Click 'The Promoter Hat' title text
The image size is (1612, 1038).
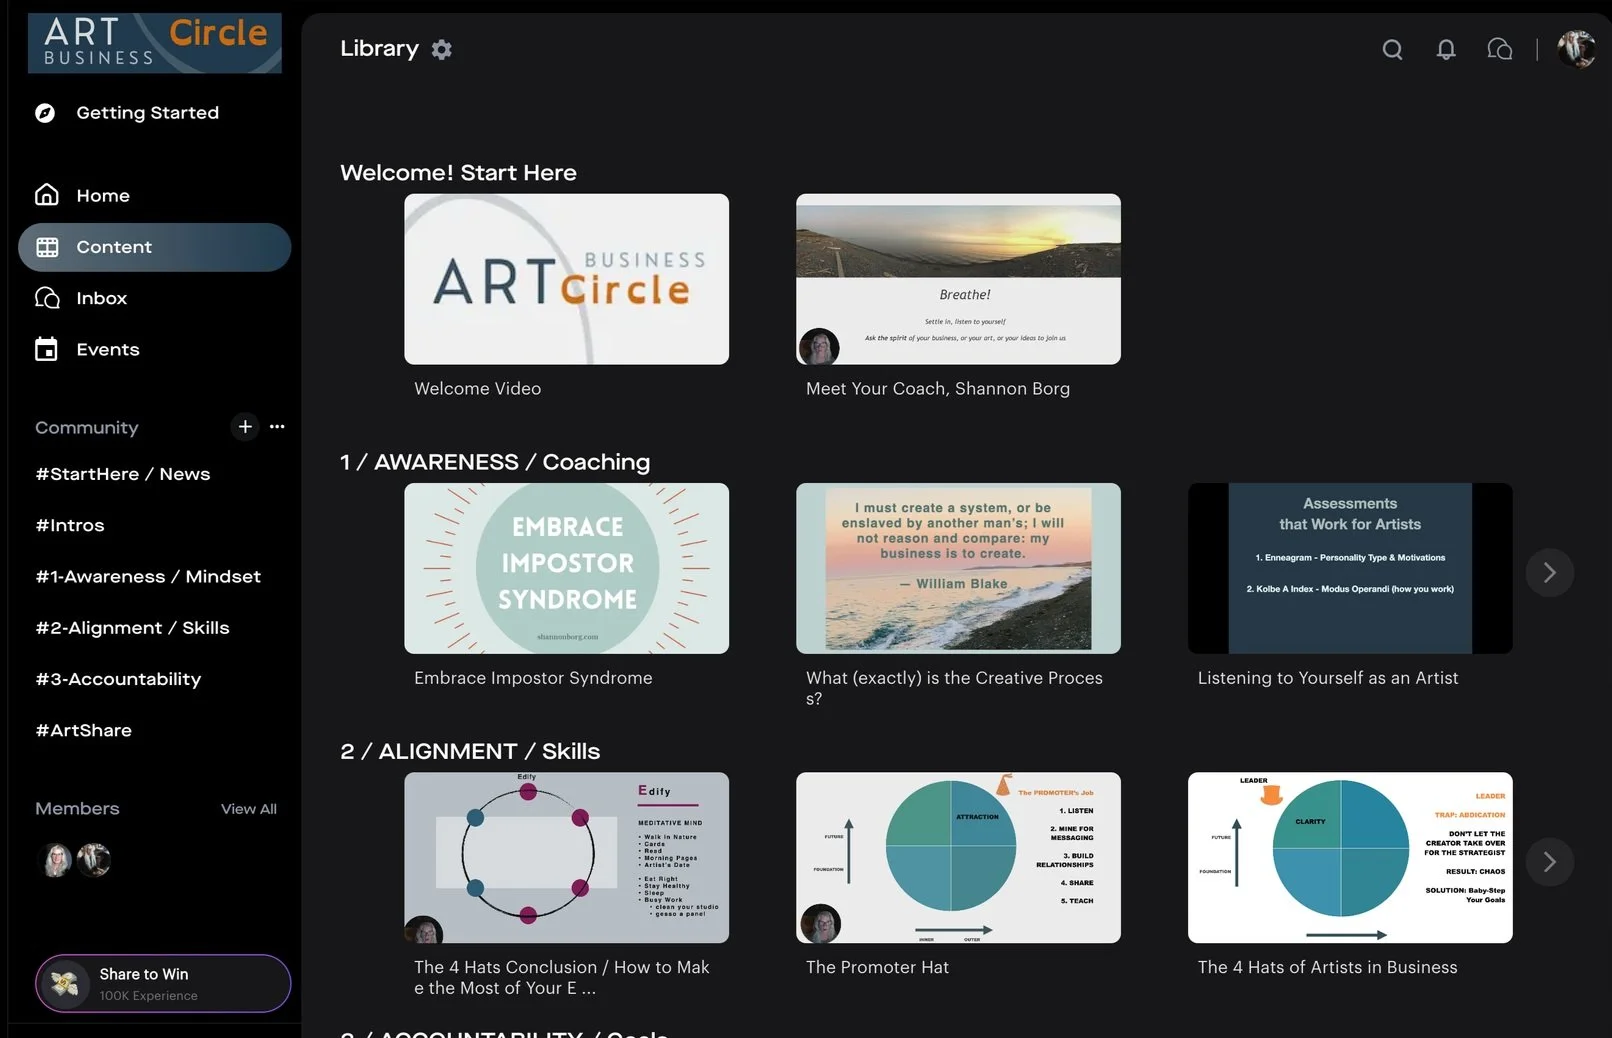877,968
